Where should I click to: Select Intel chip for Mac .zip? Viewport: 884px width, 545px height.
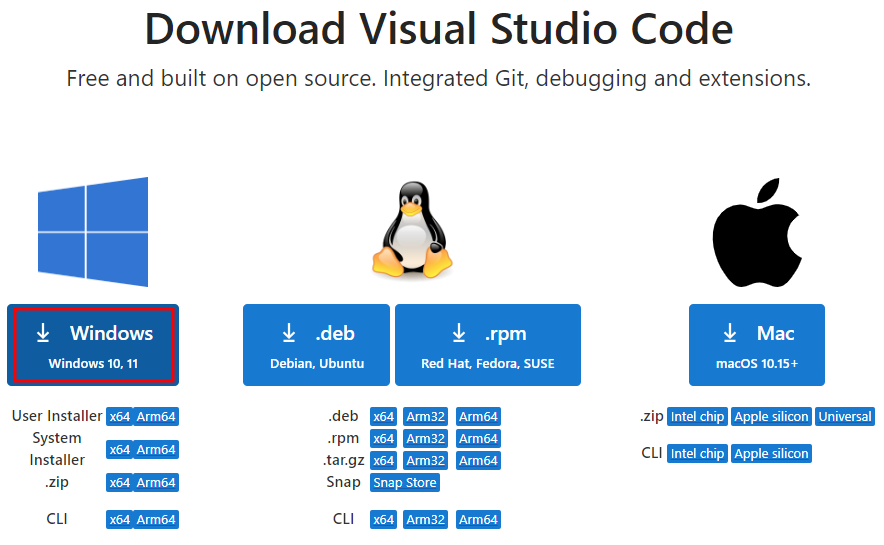pyautogui.click(x=697, y=416)
